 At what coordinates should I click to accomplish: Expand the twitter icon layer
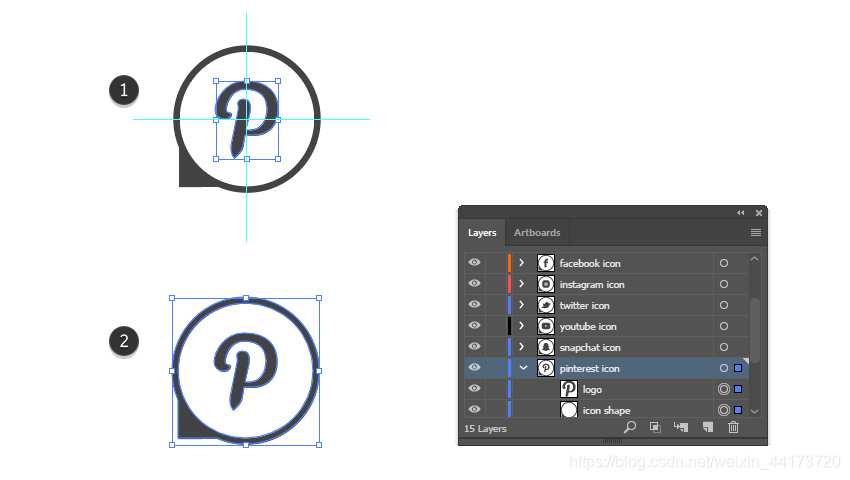[x=521, y=305]
